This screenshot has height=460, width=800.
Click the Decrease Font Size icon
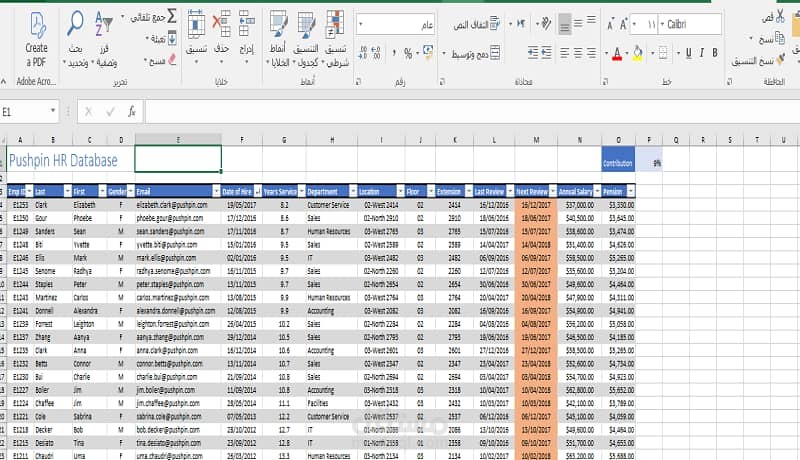(x=610, y=24)
